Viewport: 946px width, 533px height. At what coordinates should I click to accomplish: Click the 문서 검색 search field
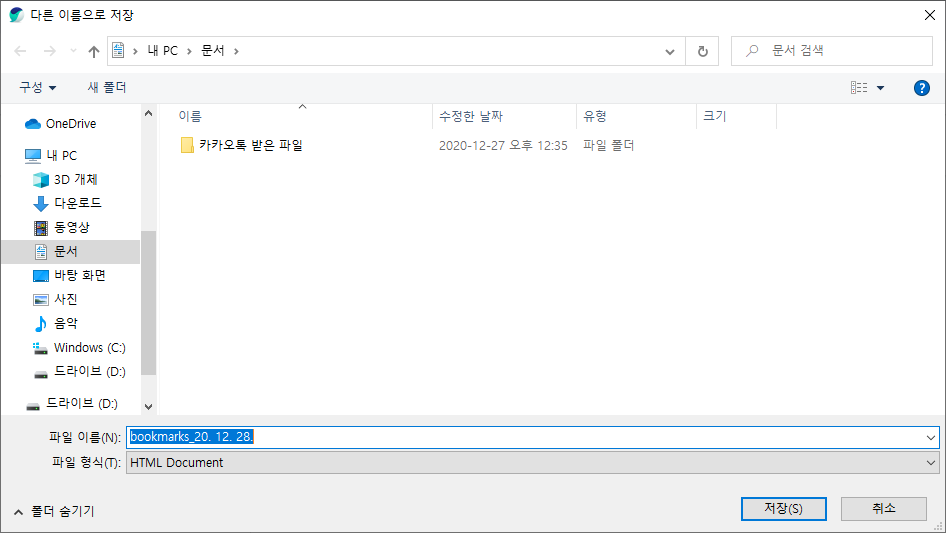click(x=832, y=51)
